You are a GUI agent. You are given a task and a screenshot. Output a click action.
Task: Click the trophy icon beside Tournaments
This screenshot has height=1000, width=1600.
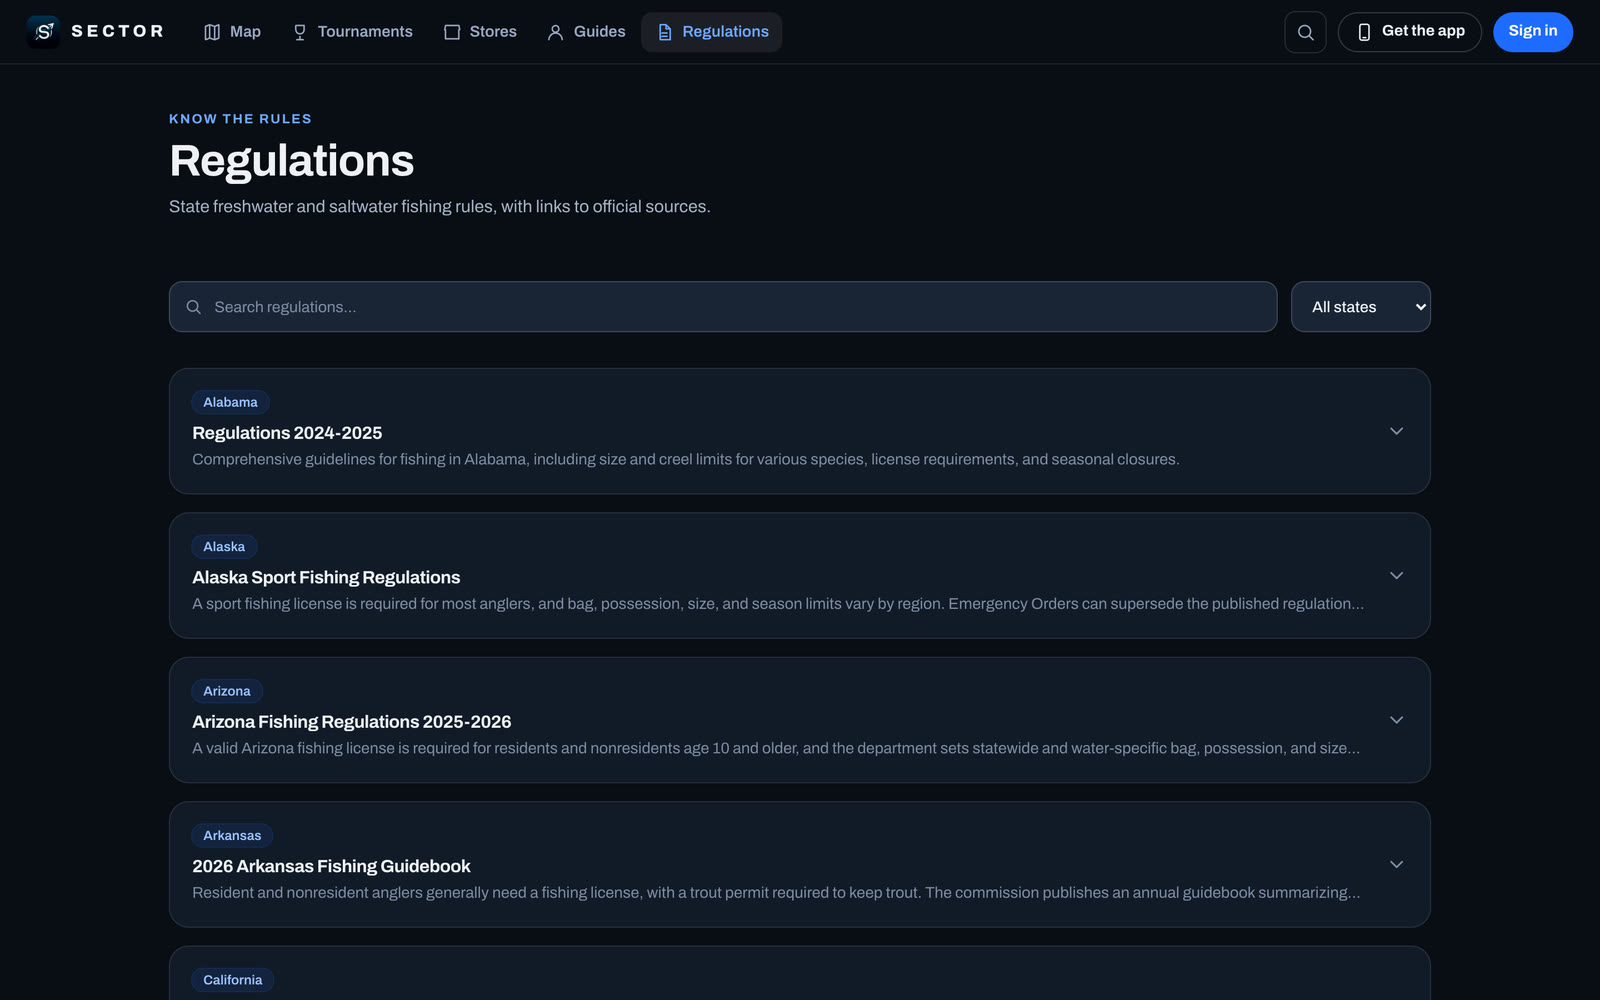[x=300, y=32]
